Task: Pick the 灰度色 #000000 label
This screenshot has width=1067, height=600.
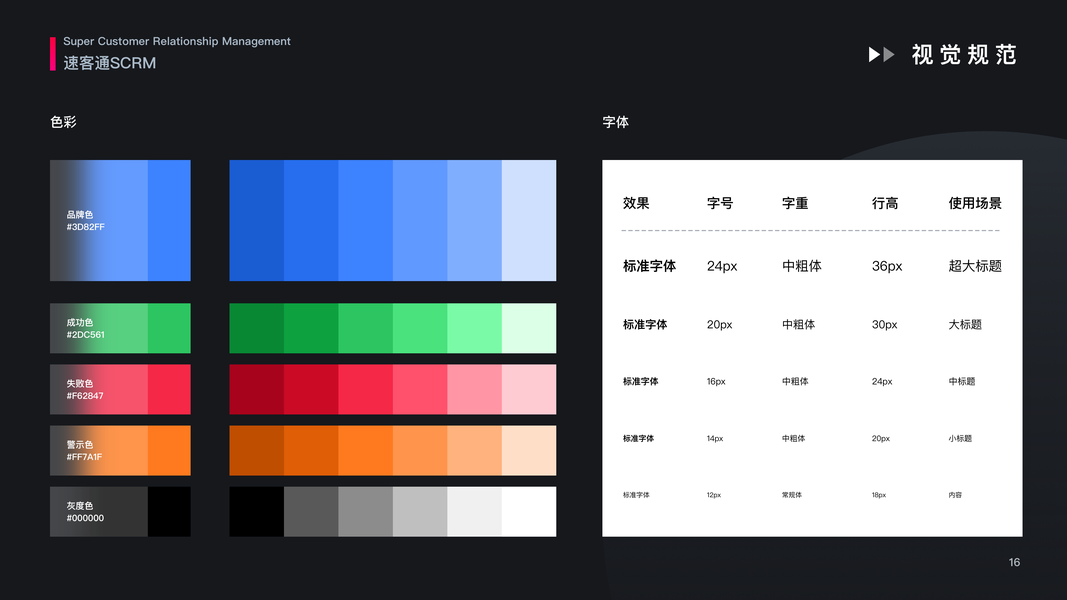Action: (85, 512)
